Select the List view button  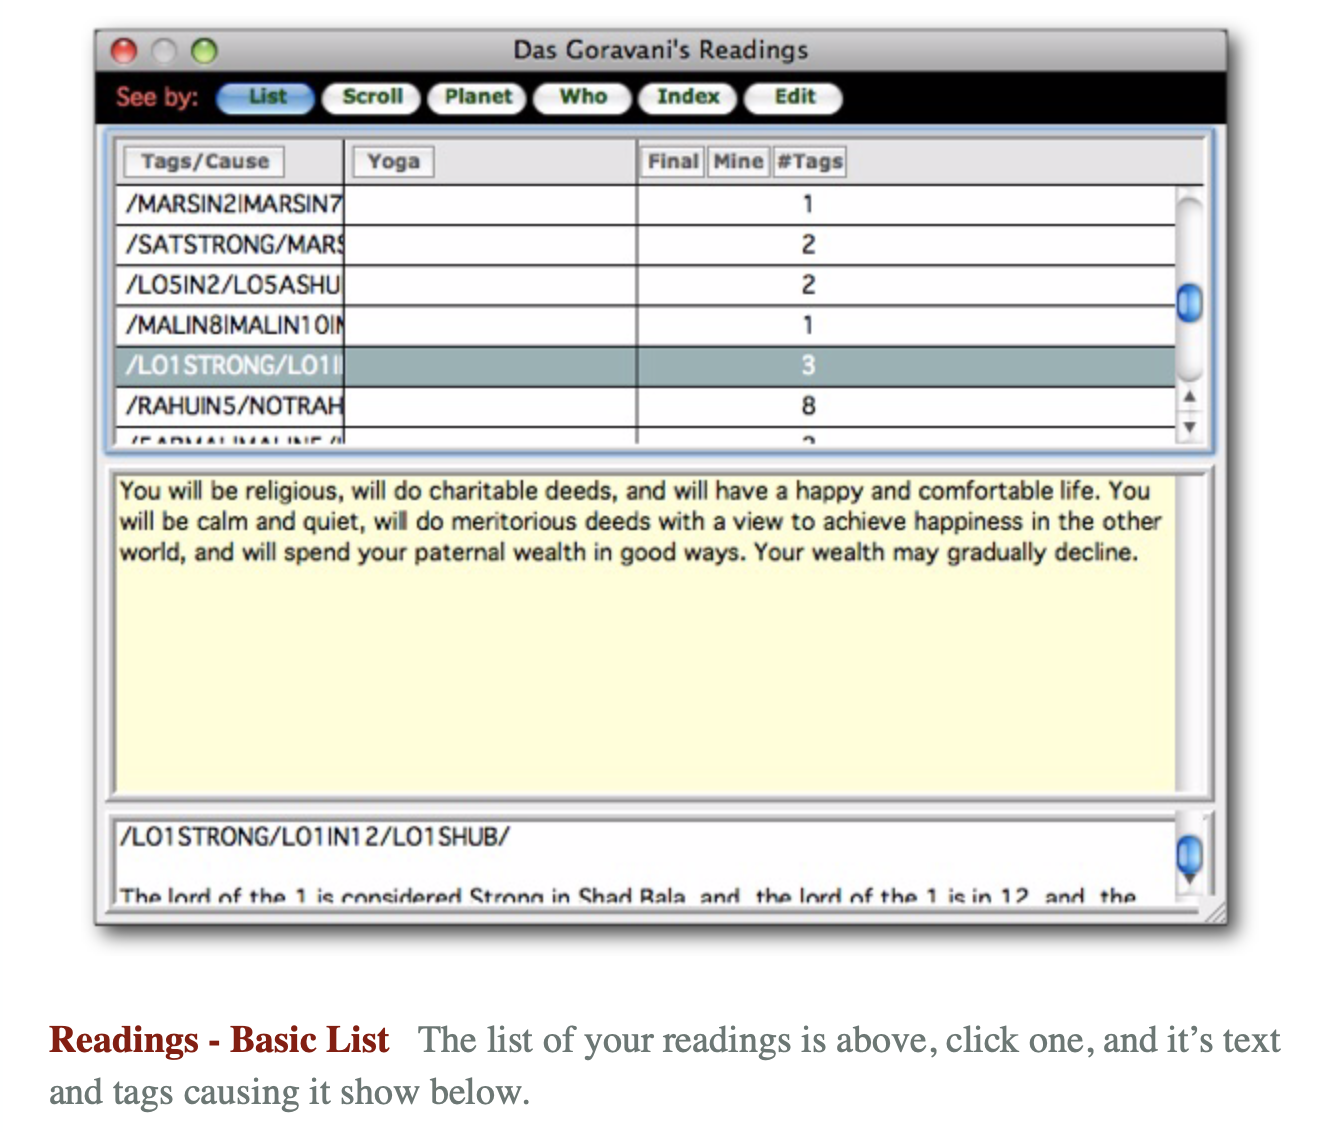[265, 98]
